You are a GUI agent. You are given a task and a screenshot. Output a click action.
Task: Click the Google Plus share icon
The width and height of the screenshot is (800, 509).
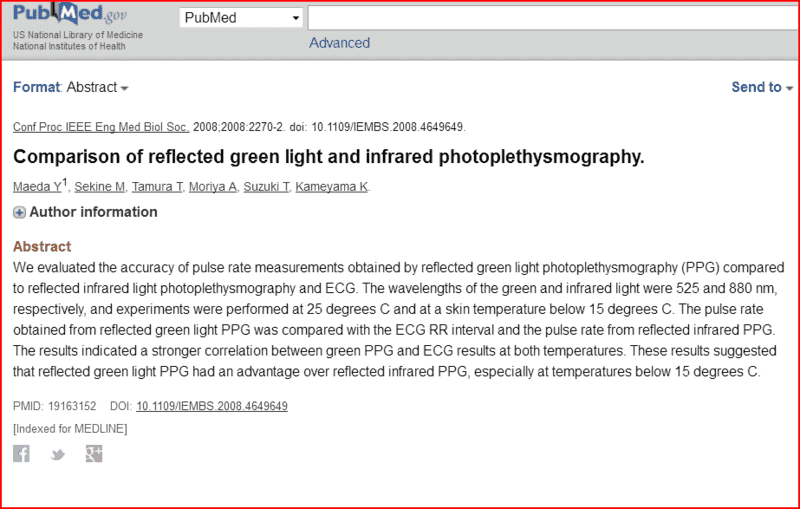point(94,454)
